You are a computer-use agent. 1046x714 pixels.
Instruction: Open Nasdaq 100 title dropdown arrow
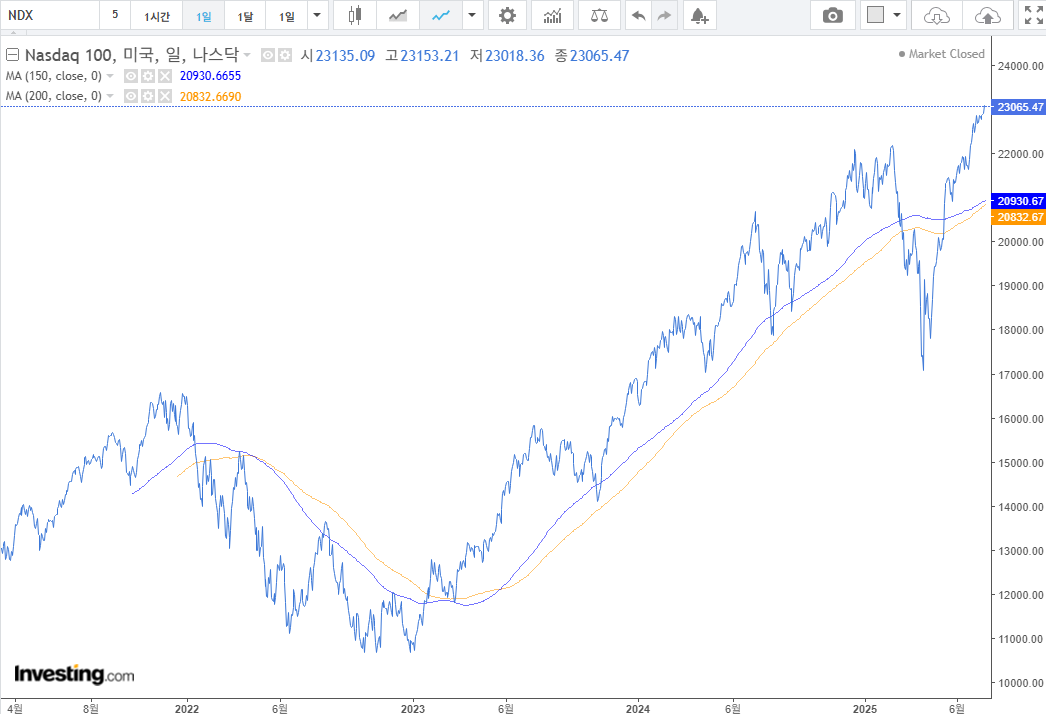[x=247, y=55]
